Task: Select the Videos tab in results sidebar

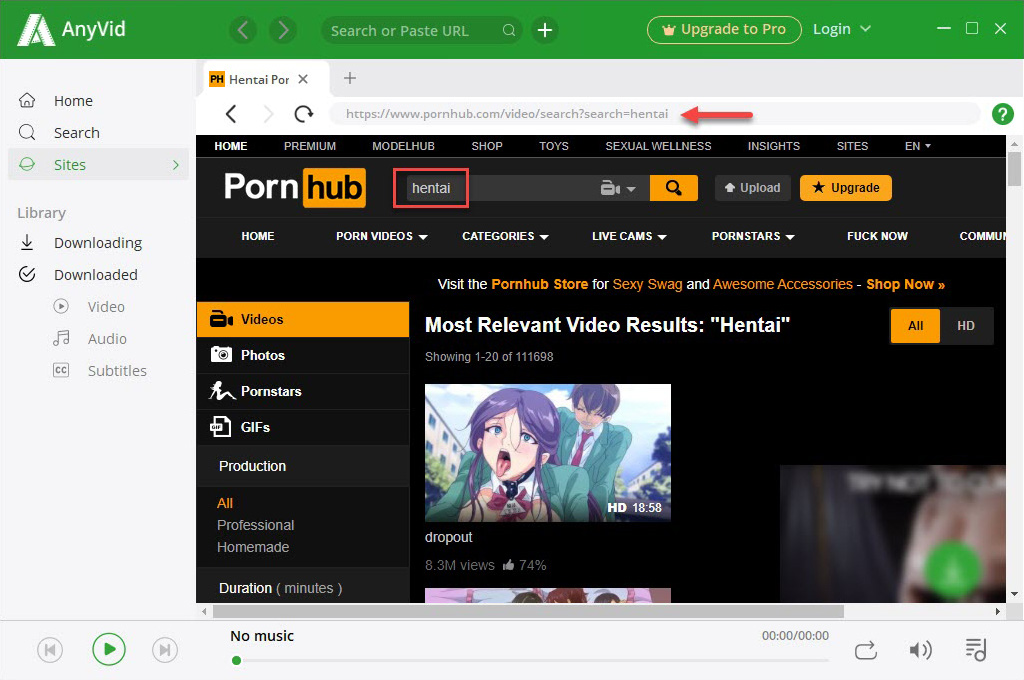Action: pos(303,319)
